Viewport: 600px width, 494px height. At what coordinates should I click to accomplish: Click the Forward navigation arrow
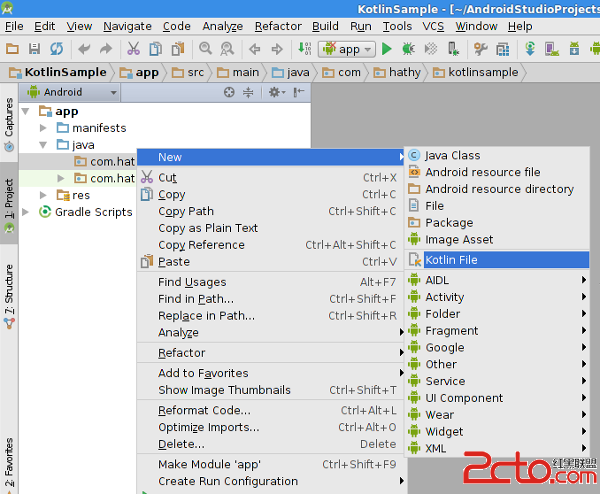pyautogui.click(x=277, y=49)
